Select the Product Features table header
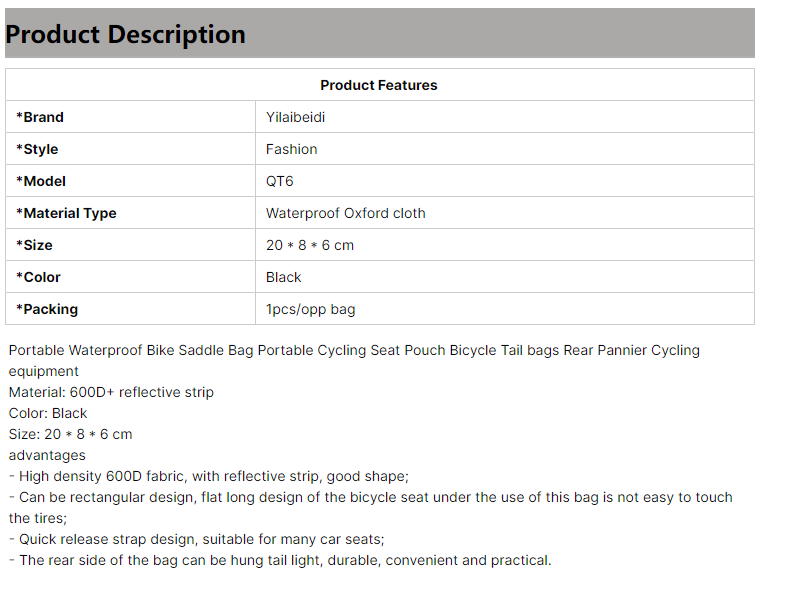795x594 pixels. [379, 85]
